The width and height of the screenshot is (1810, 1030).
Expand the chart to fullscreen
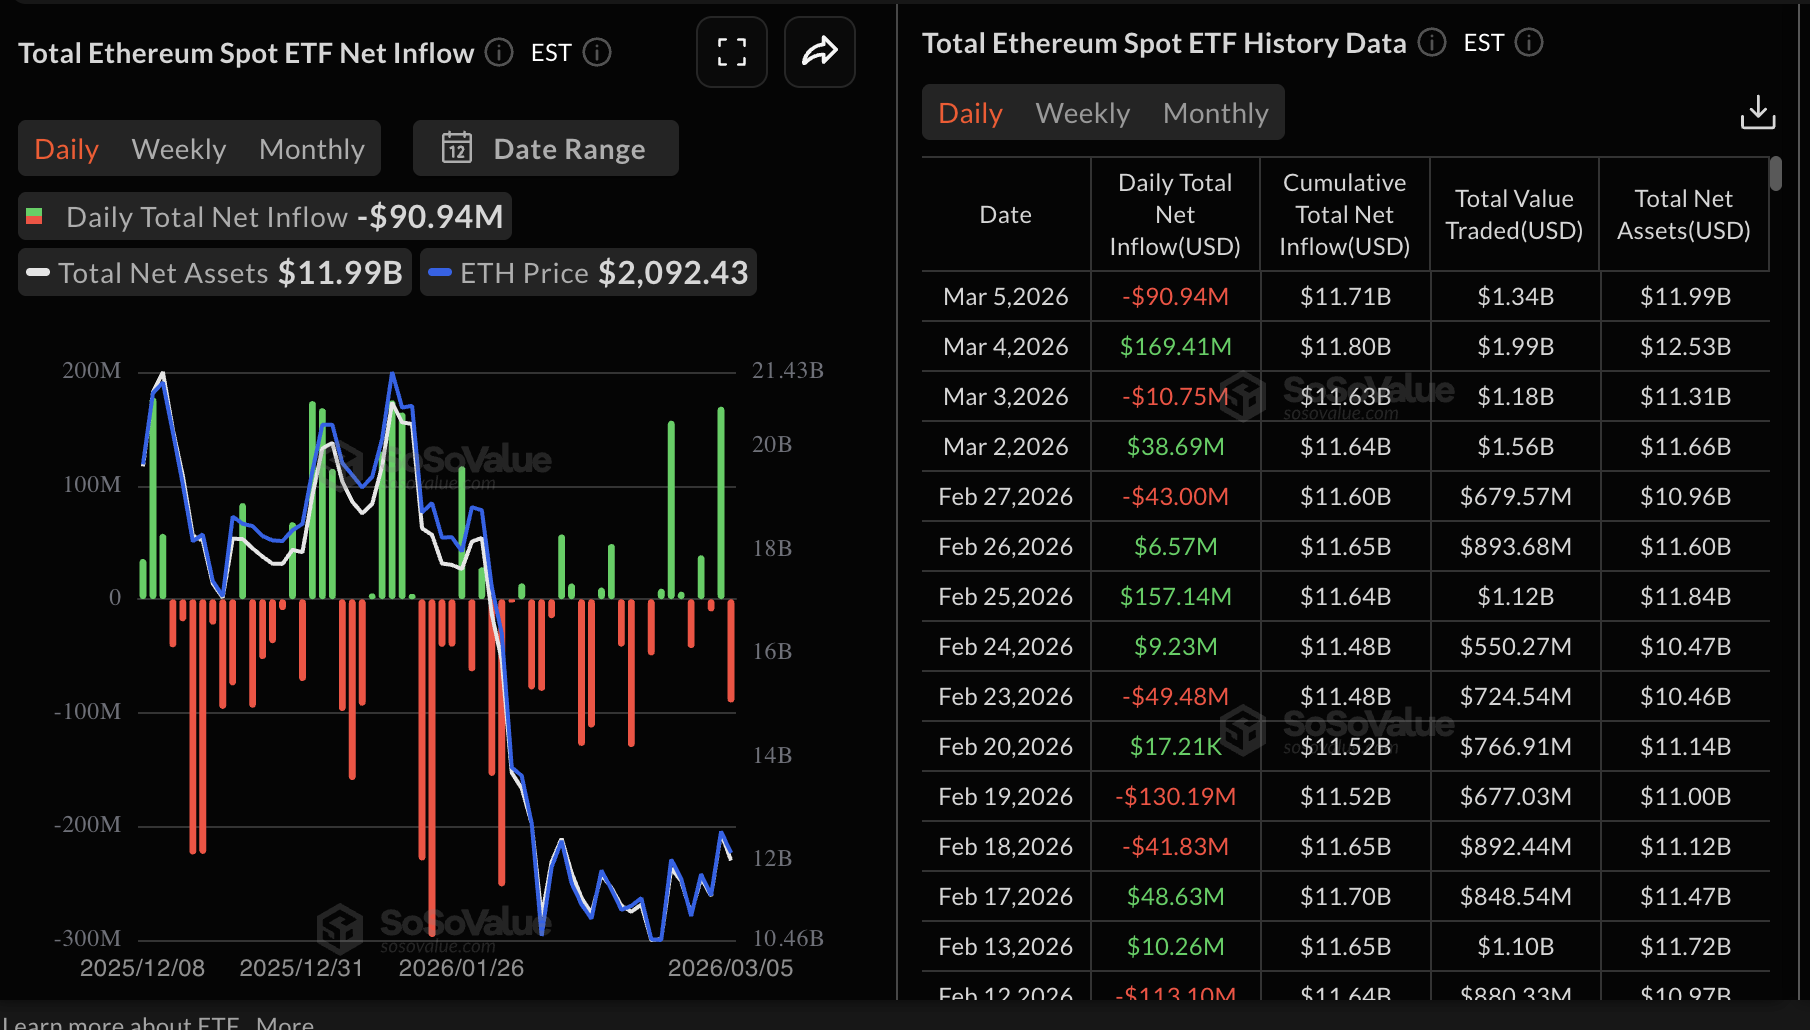(x=732, y=52)
